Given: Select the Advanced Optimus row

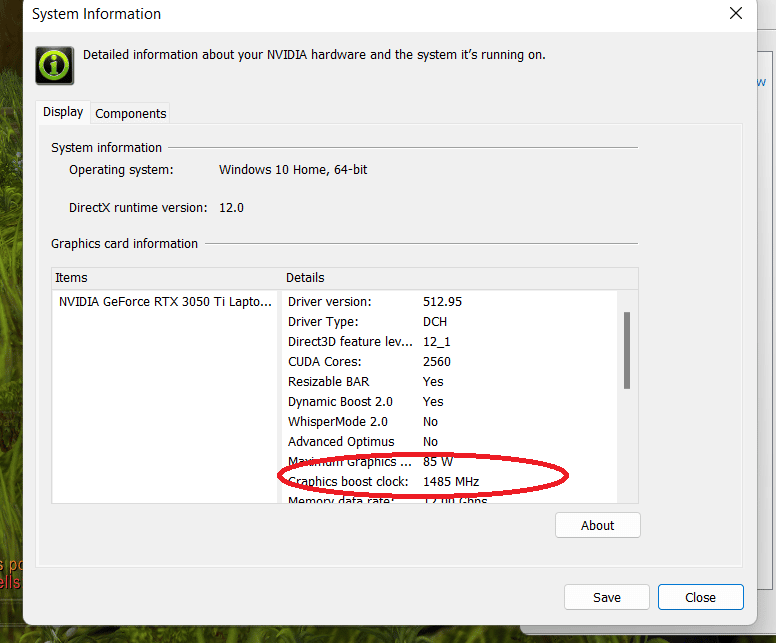Looking at the screenshot, I should point(450,442).
